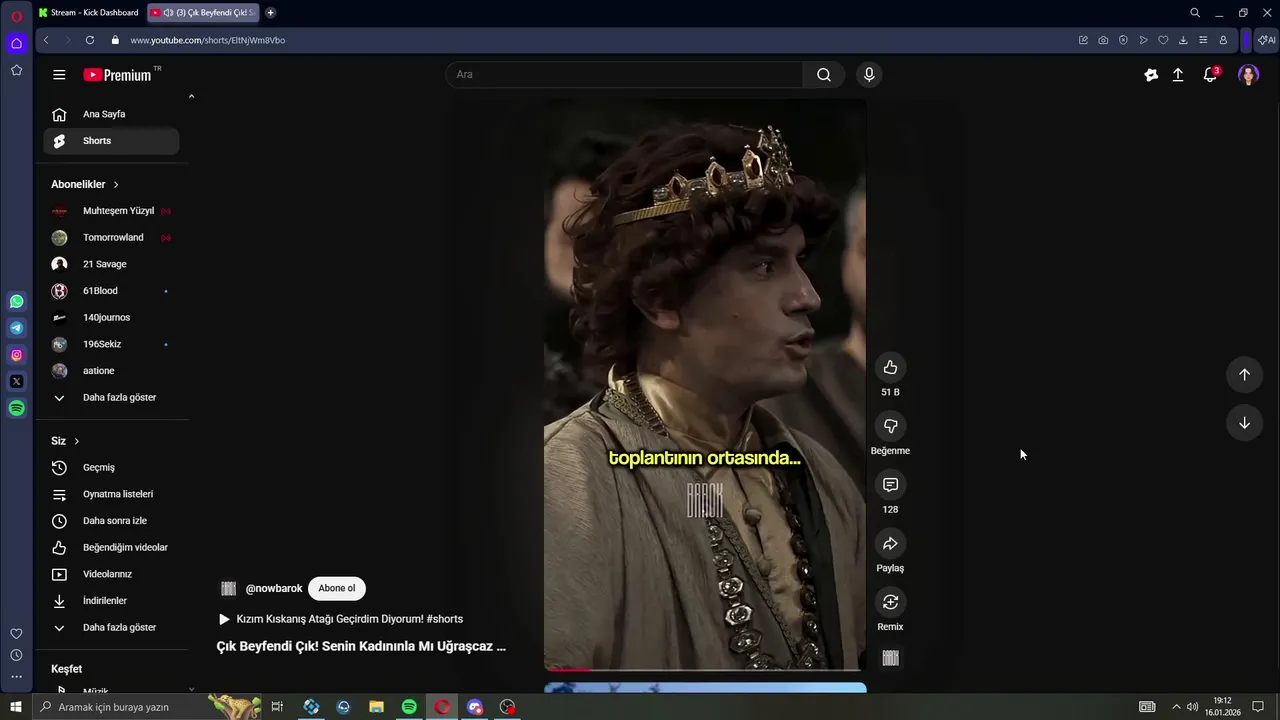This screenshot has width=1280, height=720.
Task: Toggle the YouTube hamburger guide menu
Action: [x=59, y=75]
